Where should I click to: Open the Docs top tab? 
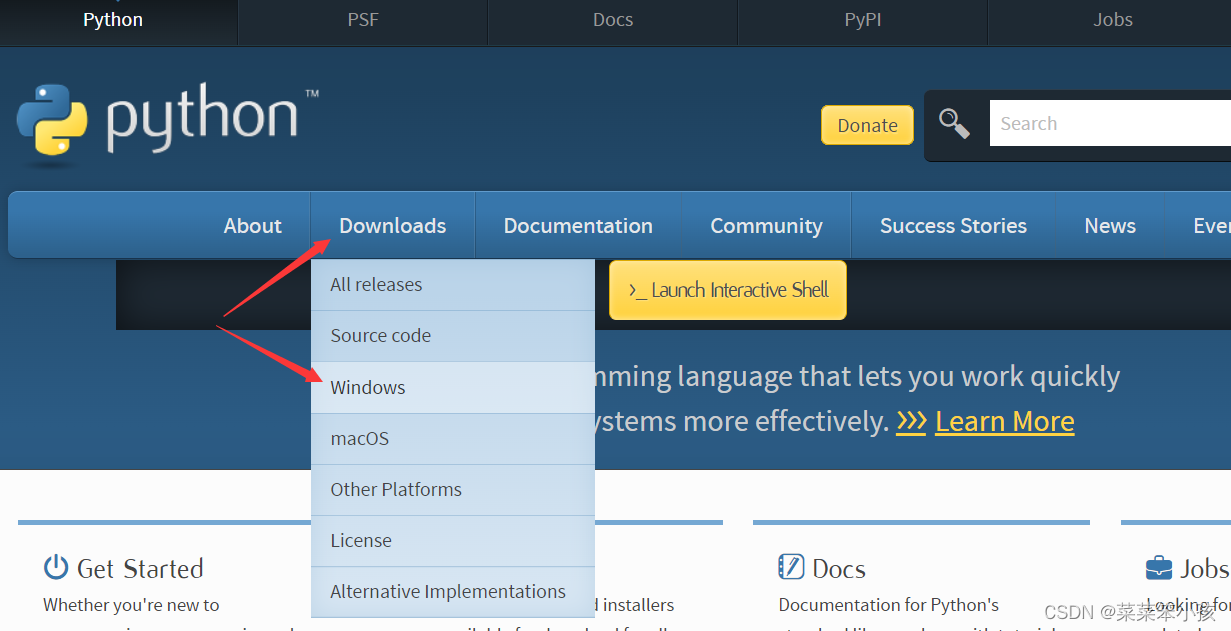613,20
